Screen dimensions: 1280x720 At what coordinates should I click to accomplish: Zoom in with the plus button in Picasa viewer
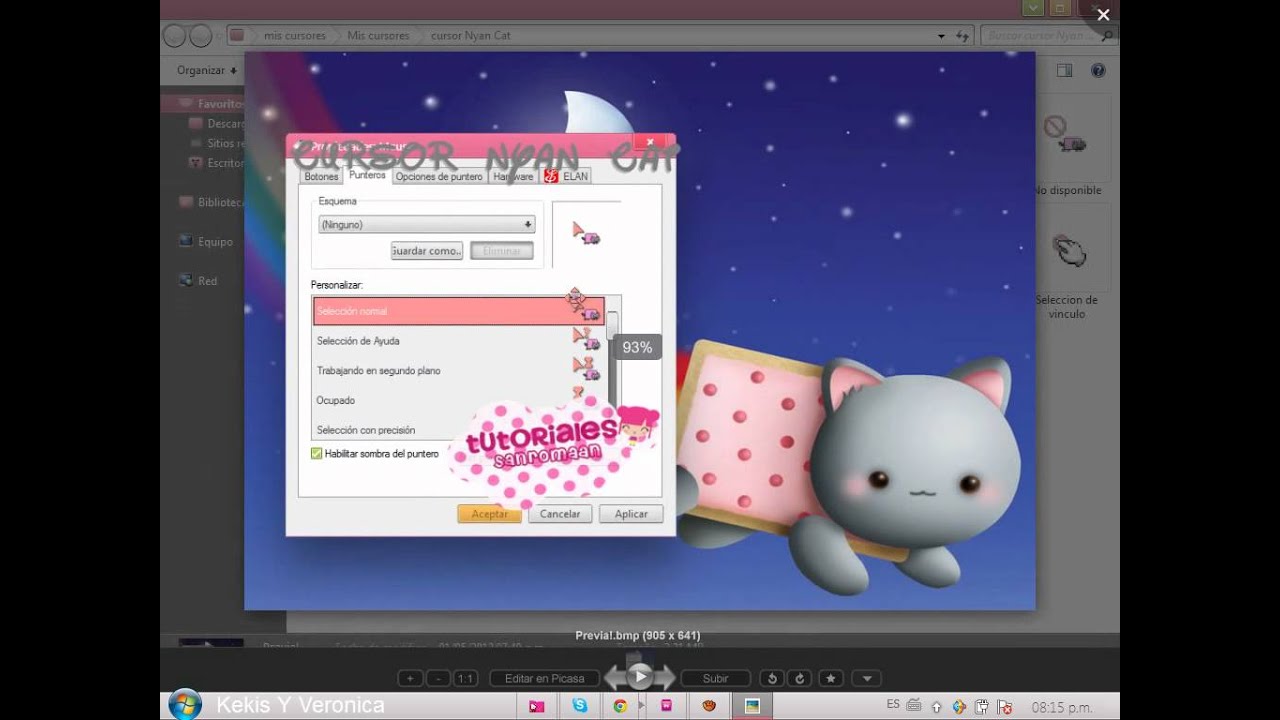click(410, 678)
